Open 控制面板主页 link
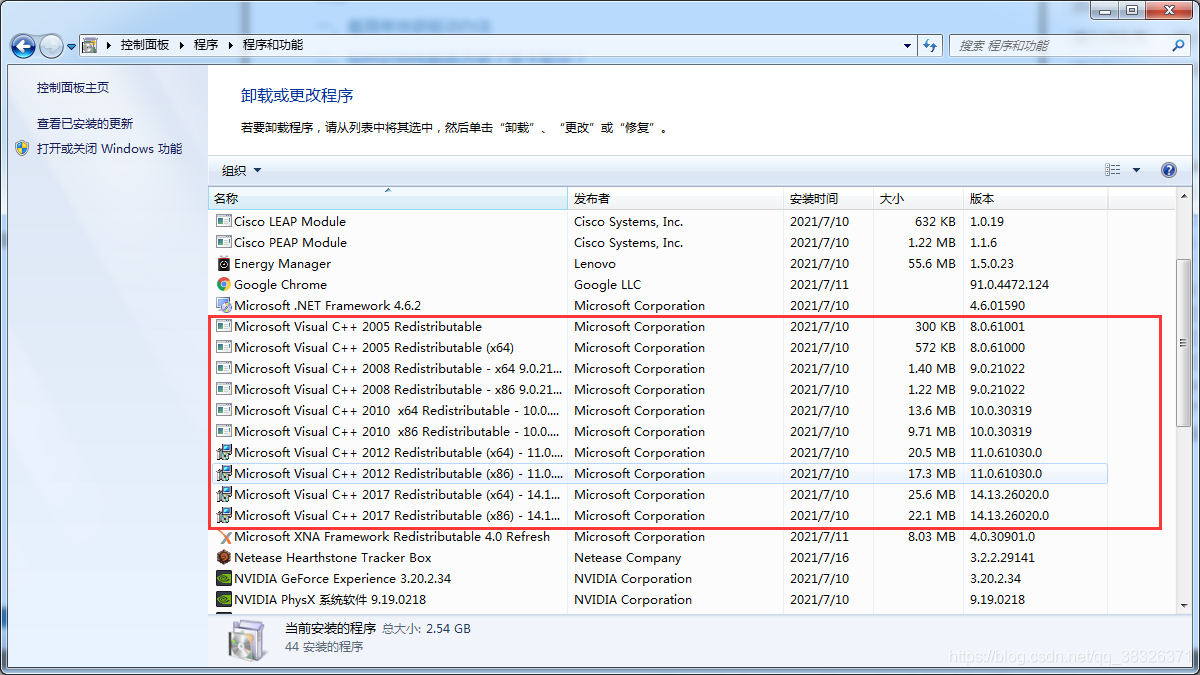This screenshot has height=675, width=1200. pyautogui.click(x=73, y=88)
